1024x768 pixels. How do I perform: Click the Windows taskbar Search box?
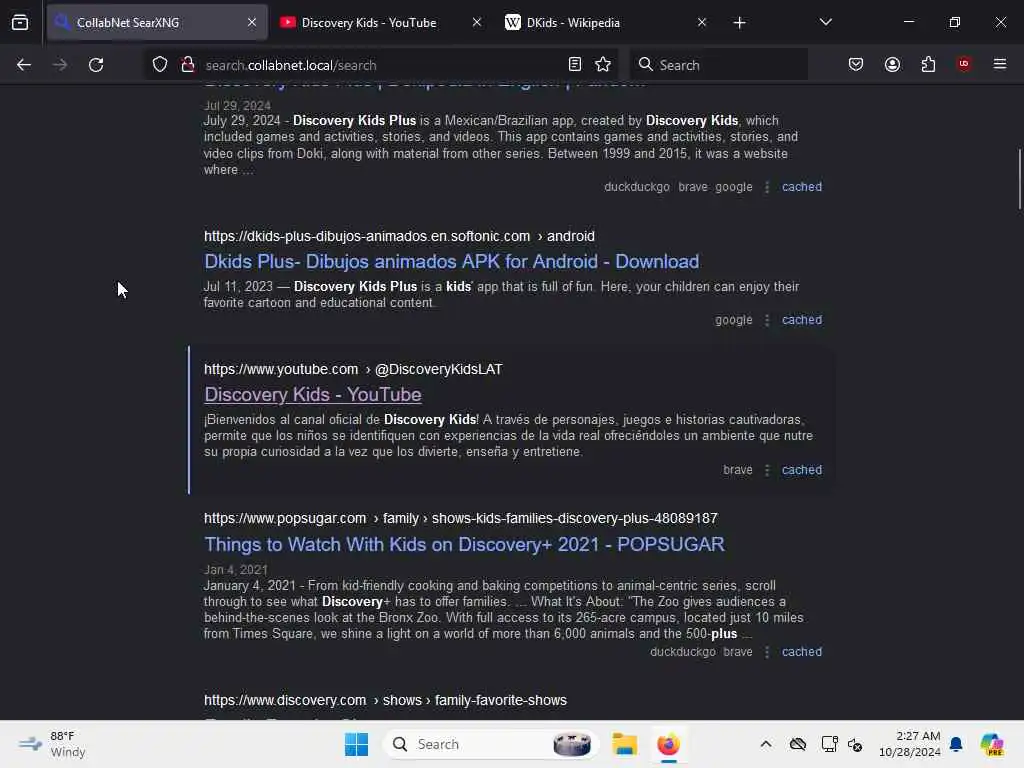(490, 744)
